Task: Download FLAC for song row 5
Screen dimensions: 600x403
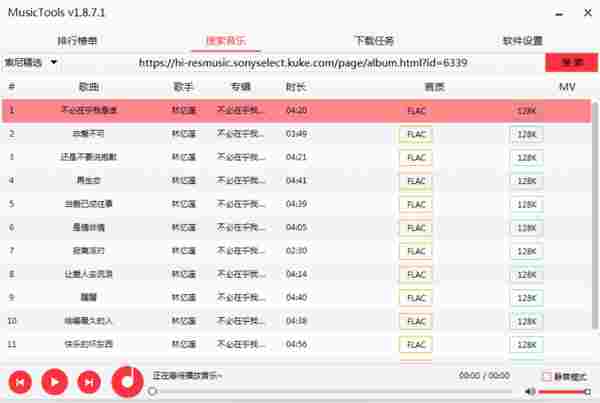Action: [x=416, y=205]
